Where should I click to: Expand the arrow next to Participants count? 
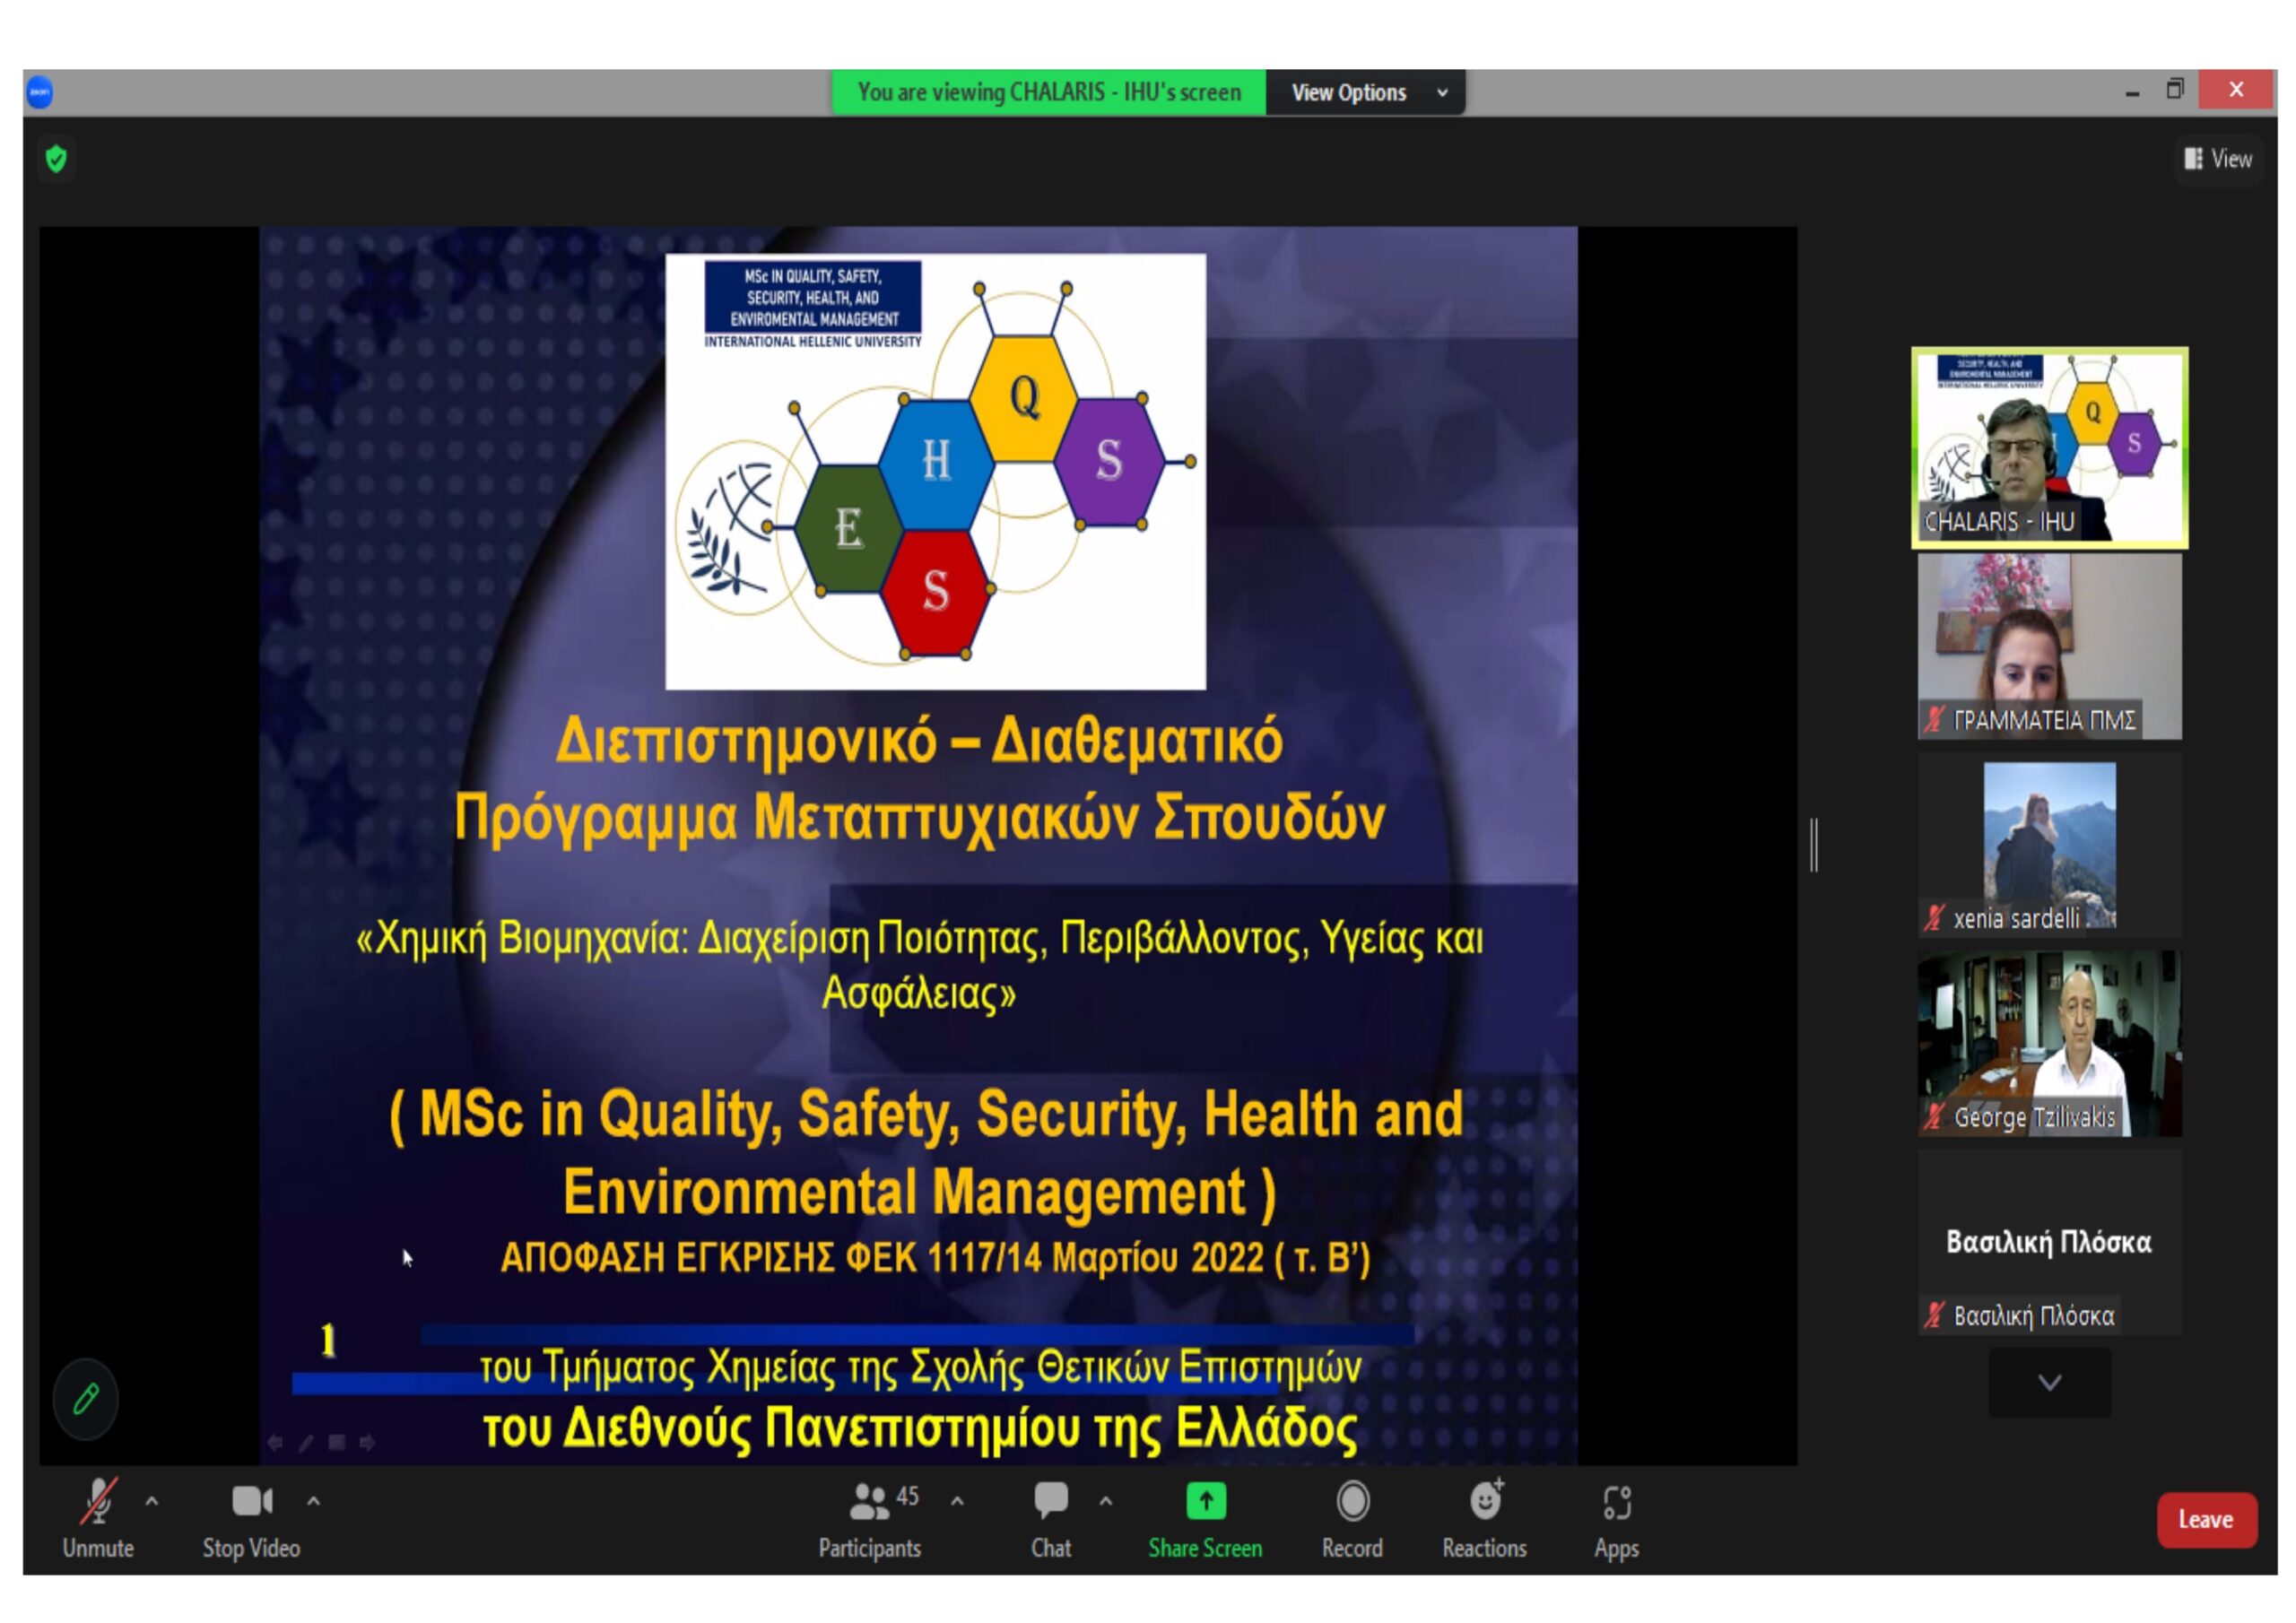[958, 1501]
